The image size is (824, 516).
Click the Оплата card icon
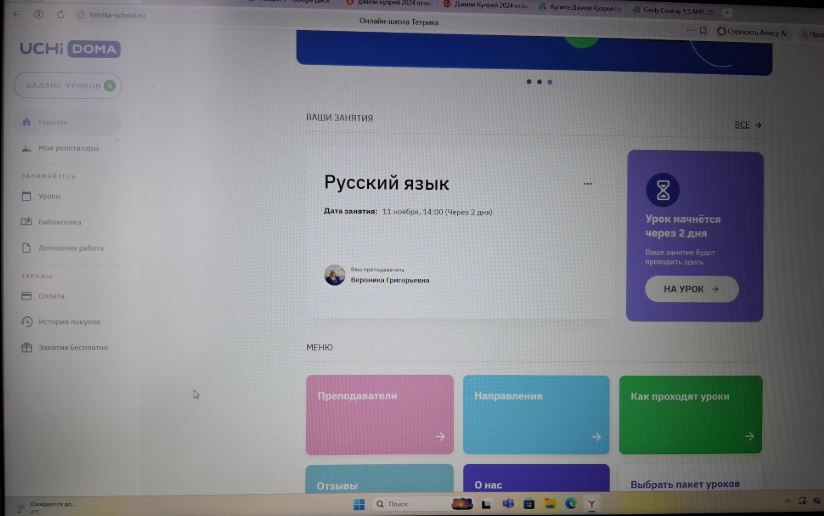pos(27,296)
